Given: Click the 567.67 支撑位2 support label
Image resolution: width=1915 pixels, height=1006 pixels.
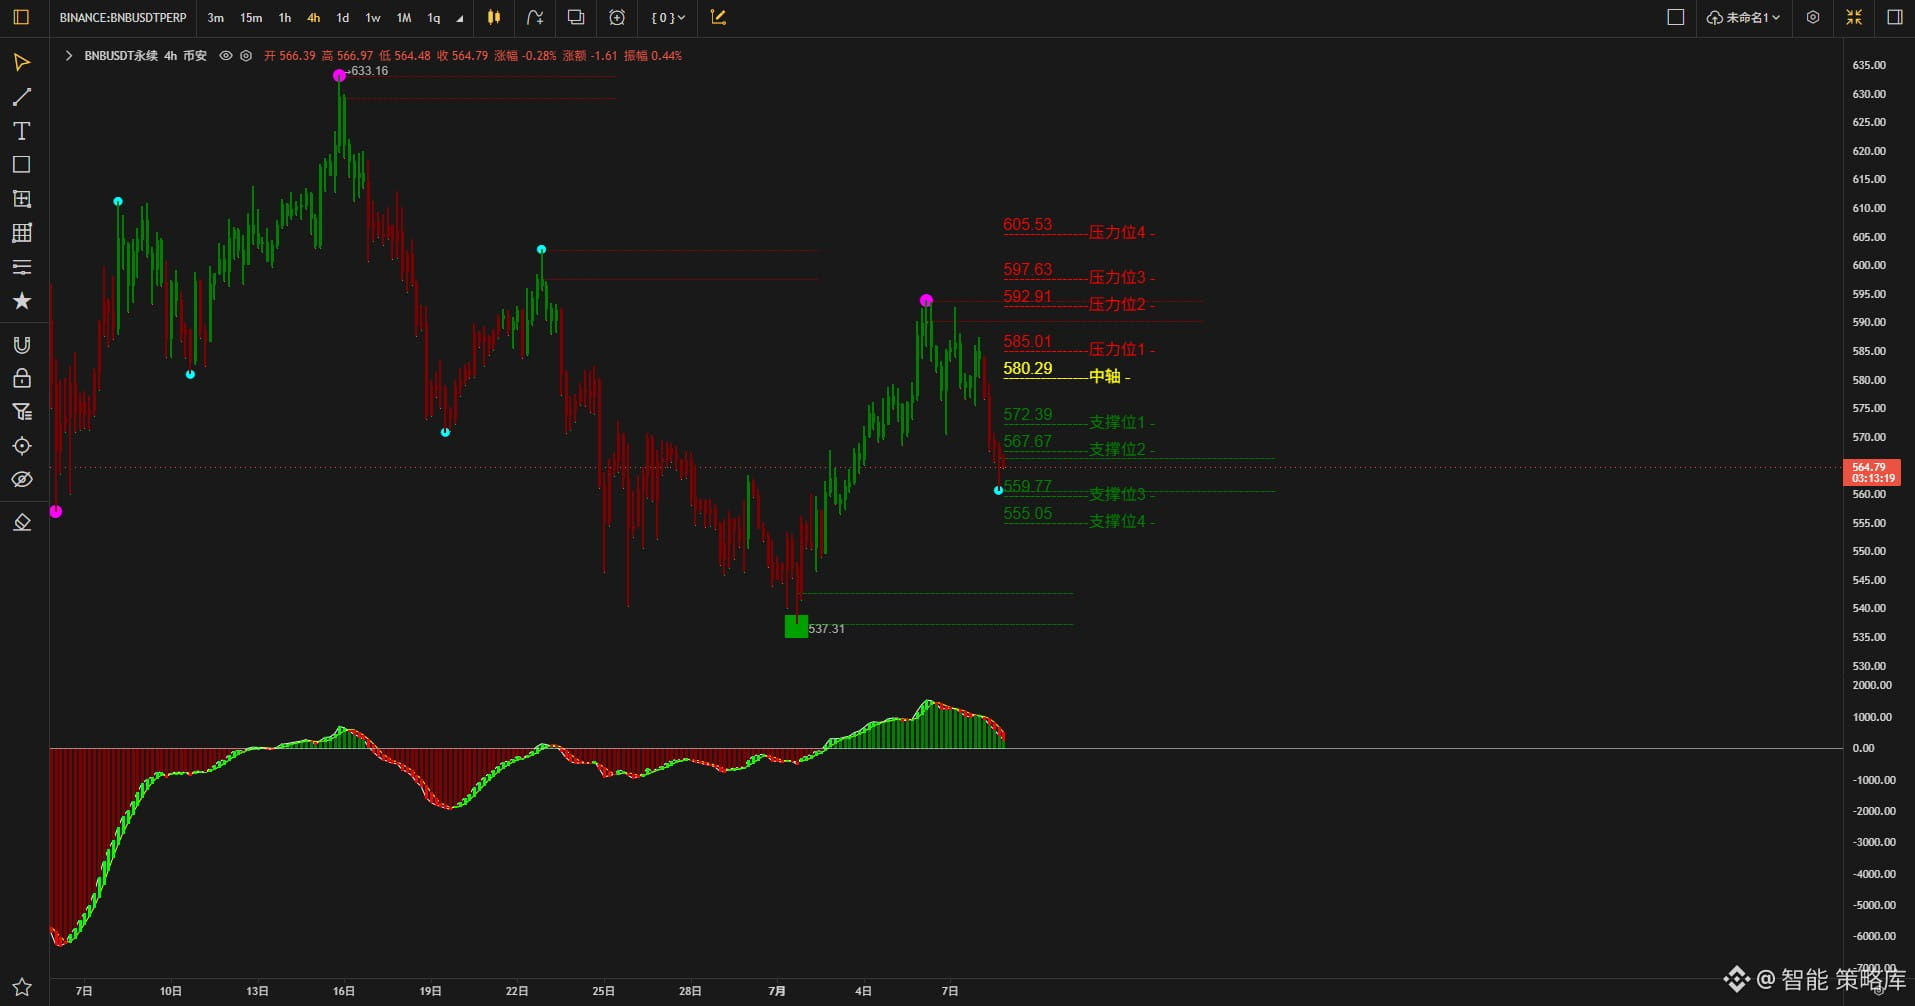Looking at the screenshot, I should [x=1079, y=445].
